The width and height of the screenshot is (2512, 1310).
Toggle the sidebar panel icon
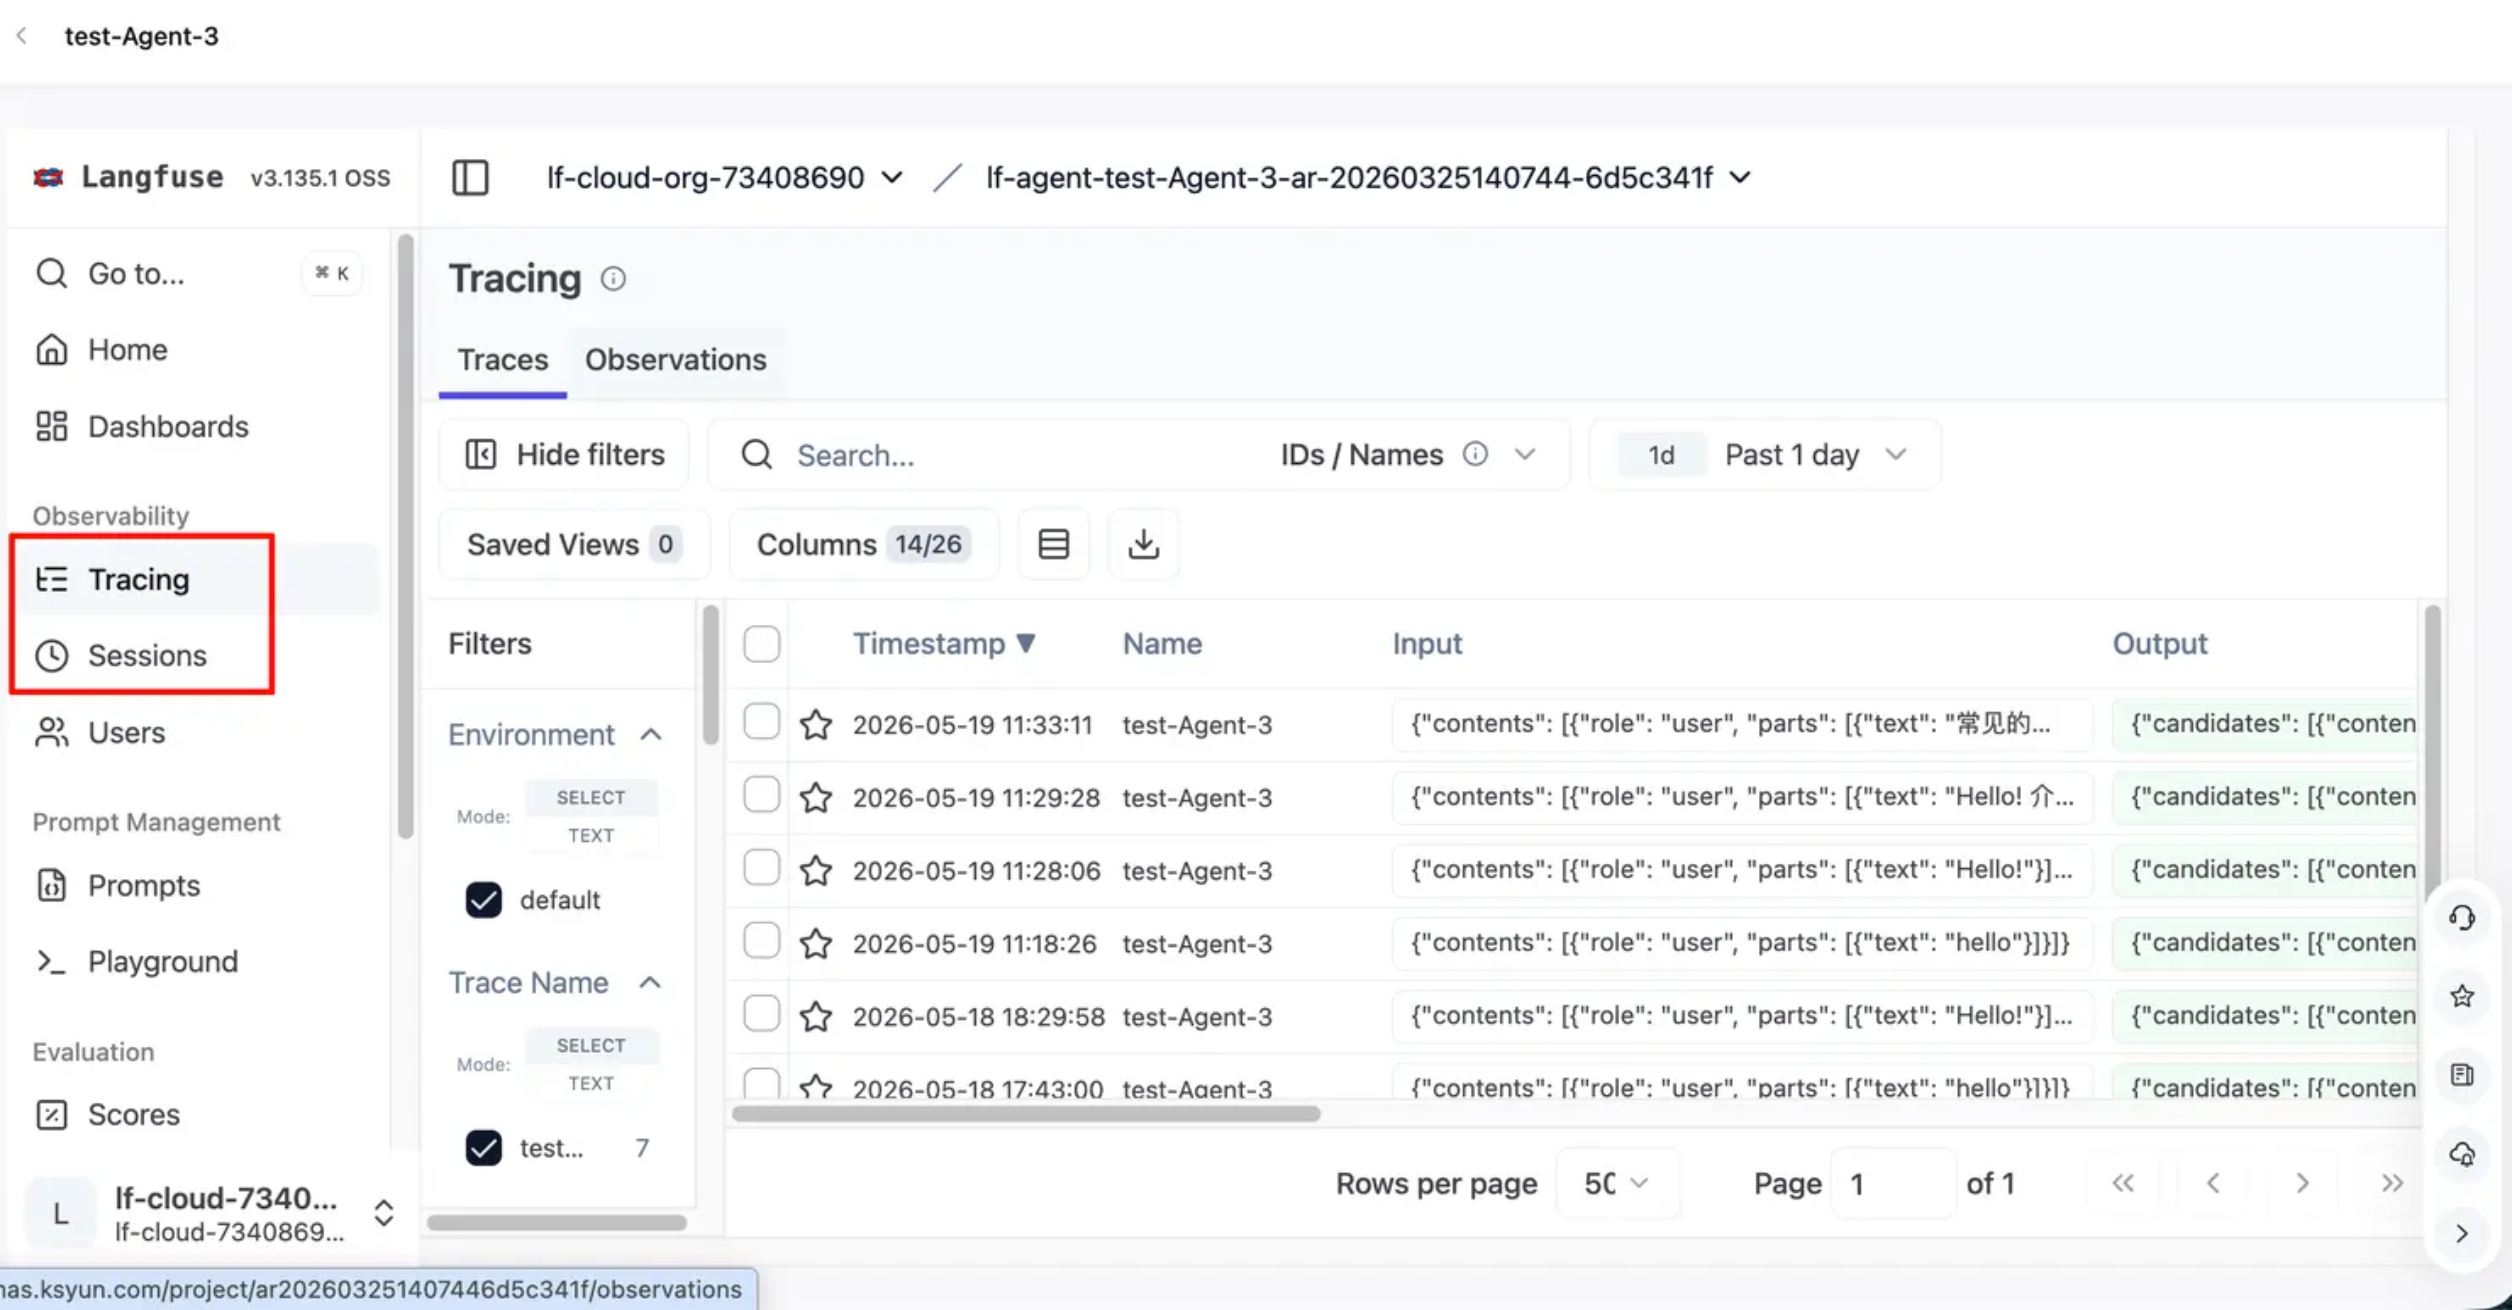(470, 177)
